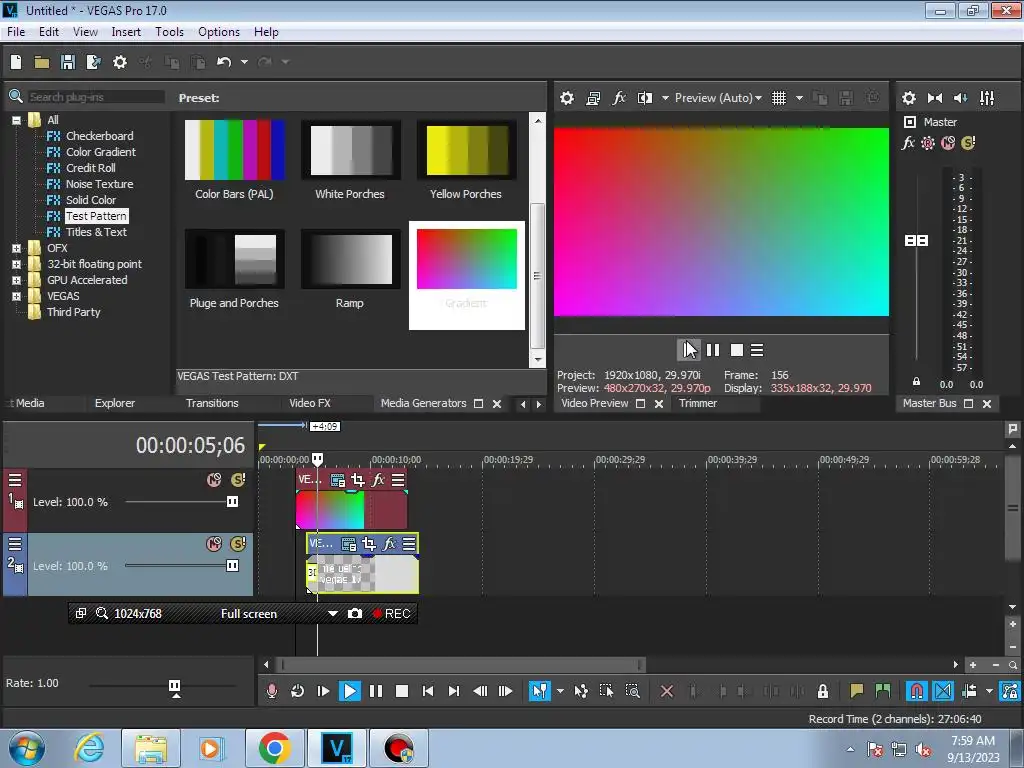Select the Normal Edit tool in the timeline toolbar

click(539, 691)
